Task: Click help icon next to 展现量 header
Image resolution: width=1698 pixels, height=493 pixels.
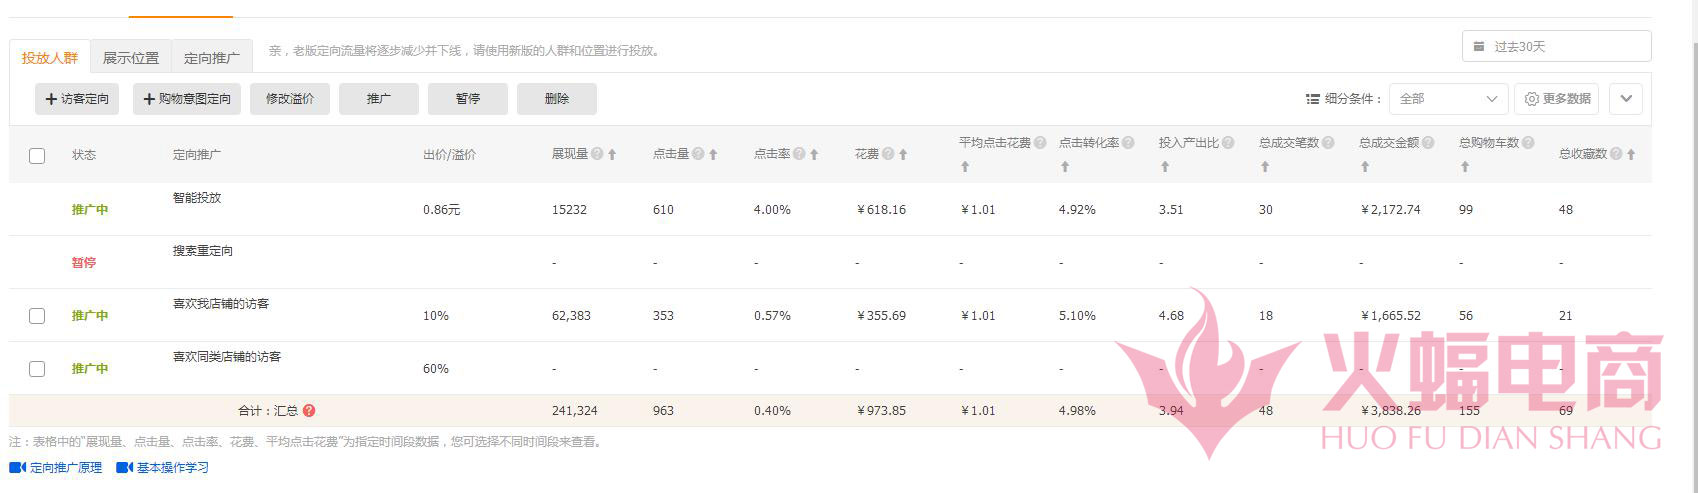Action: [x=597, y=154]
